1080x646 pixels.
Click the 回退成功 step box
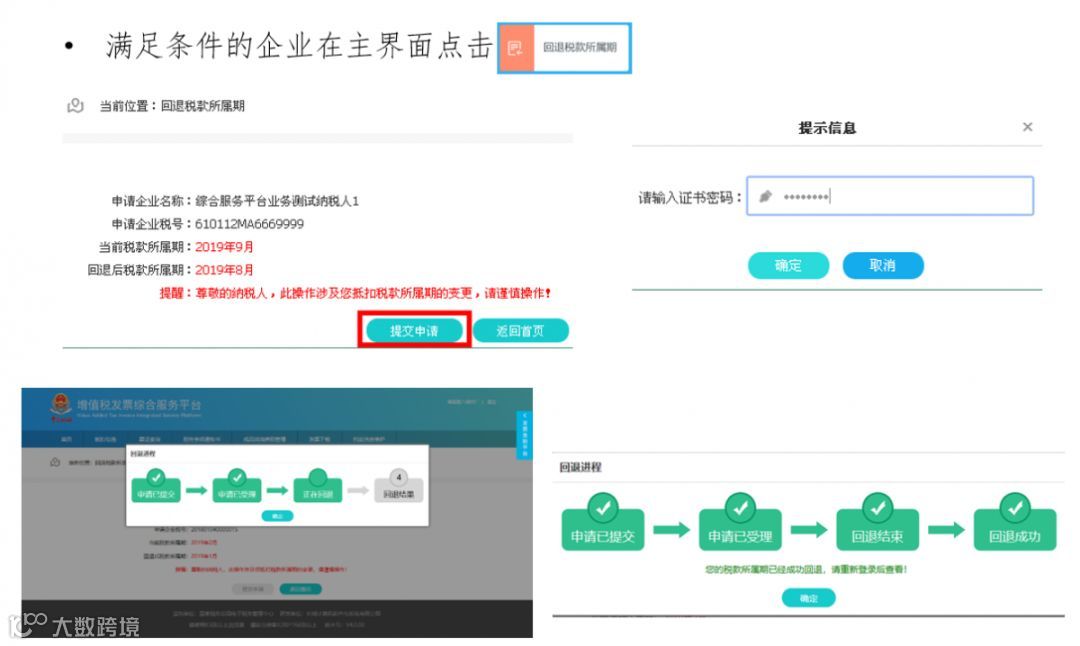1015,523
